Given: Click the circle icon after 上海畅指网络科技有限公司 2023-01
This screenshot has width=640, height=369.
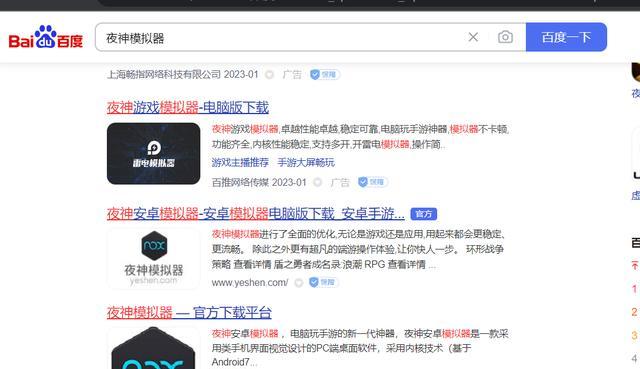Looking at the screenshot, I should [x=269, y=75].
